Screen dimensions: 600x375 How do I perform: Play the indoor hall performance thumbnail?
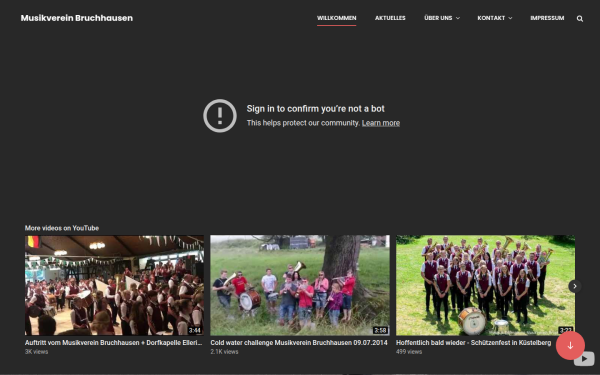(114, 285)
